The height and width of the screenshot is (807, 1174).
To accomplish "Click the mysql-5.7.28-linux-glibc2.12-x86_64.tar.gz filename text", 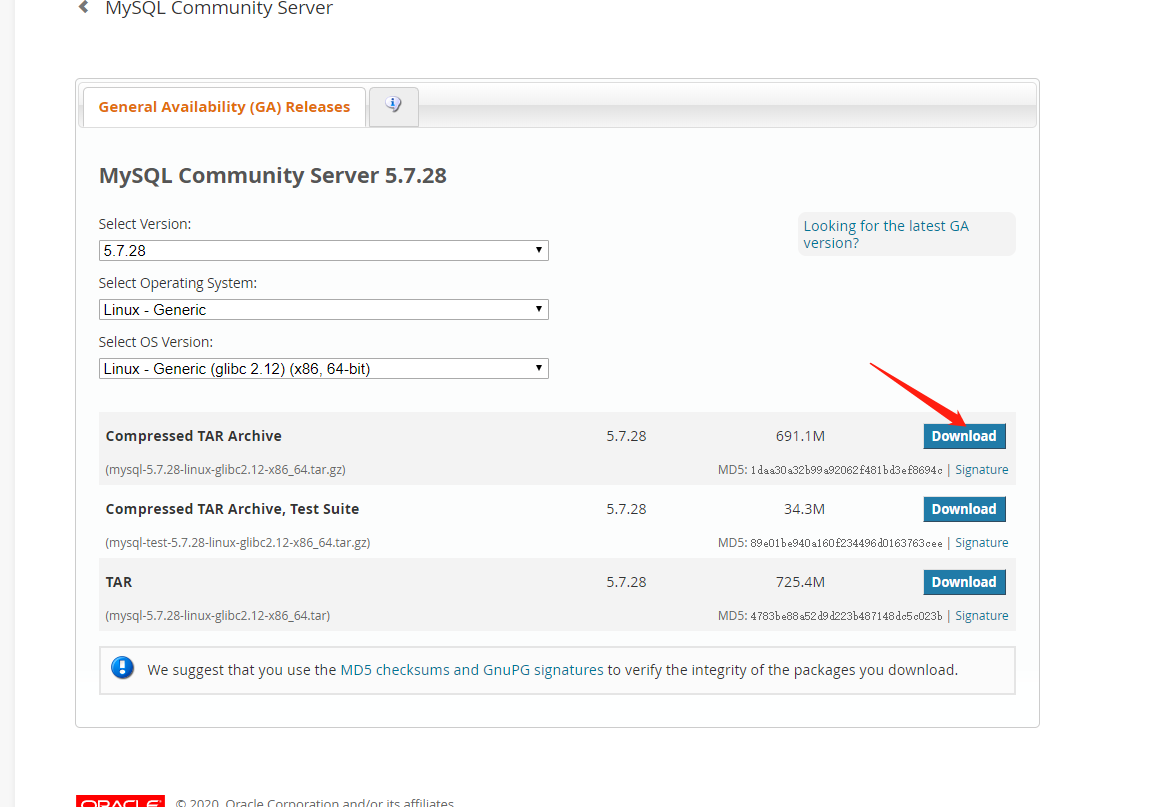I will tap(224, 469).
